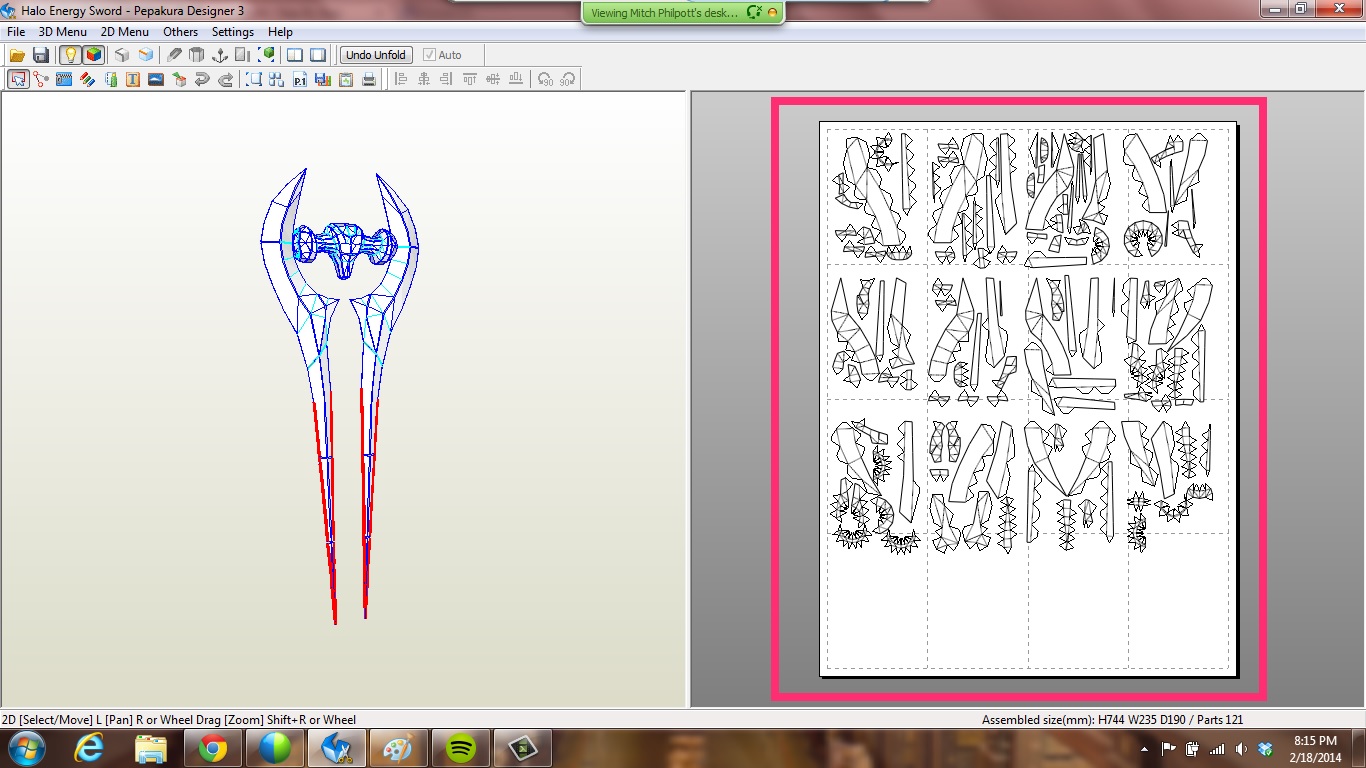Open the Help menu

[x=280, y=32]
